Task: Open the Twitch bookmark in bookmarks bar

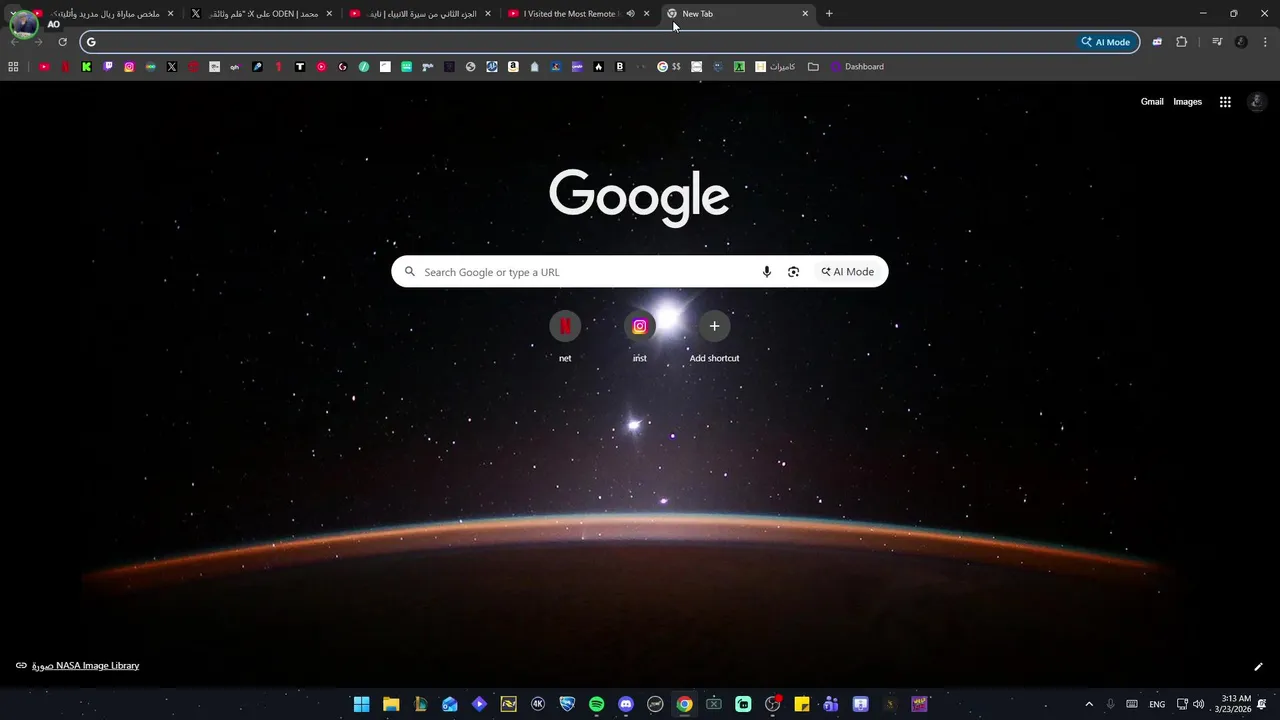Action: coord(108,67)
